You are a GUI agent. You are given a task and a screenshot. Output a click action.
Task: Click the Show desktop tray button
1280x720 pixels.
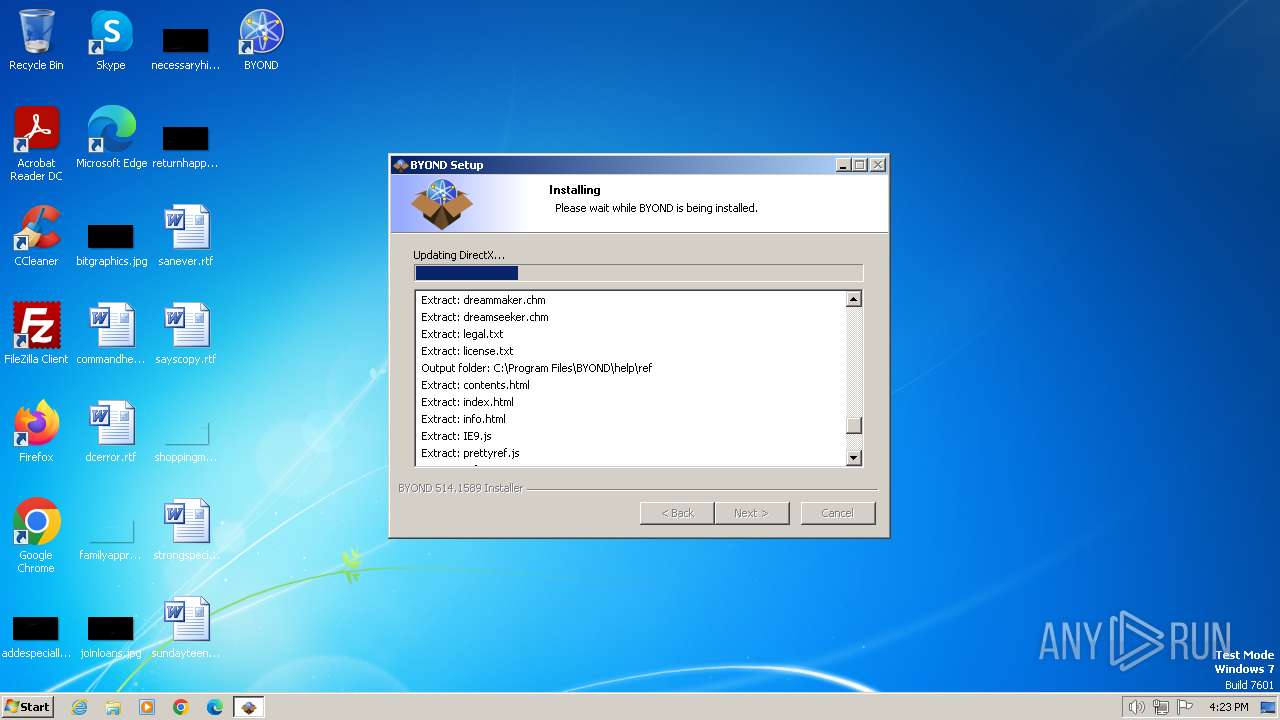(x=1269, y=707)
